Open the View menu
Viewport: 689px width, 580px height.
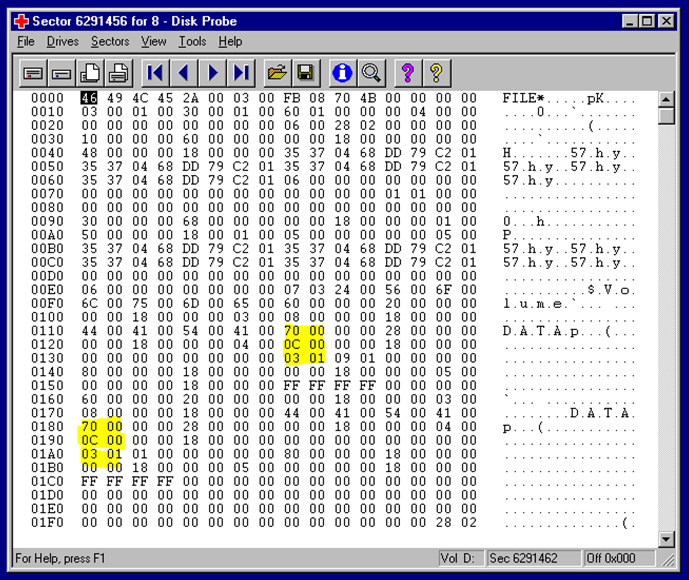(x=153, y=41)
